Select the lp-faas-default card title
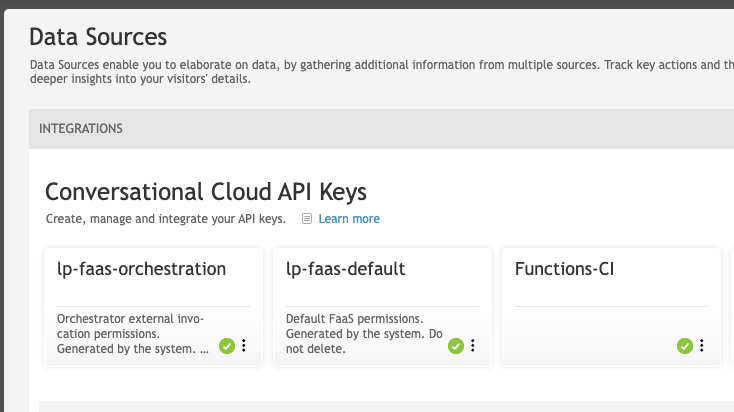This screenshot has width=734, height=412. coord(345,269)
